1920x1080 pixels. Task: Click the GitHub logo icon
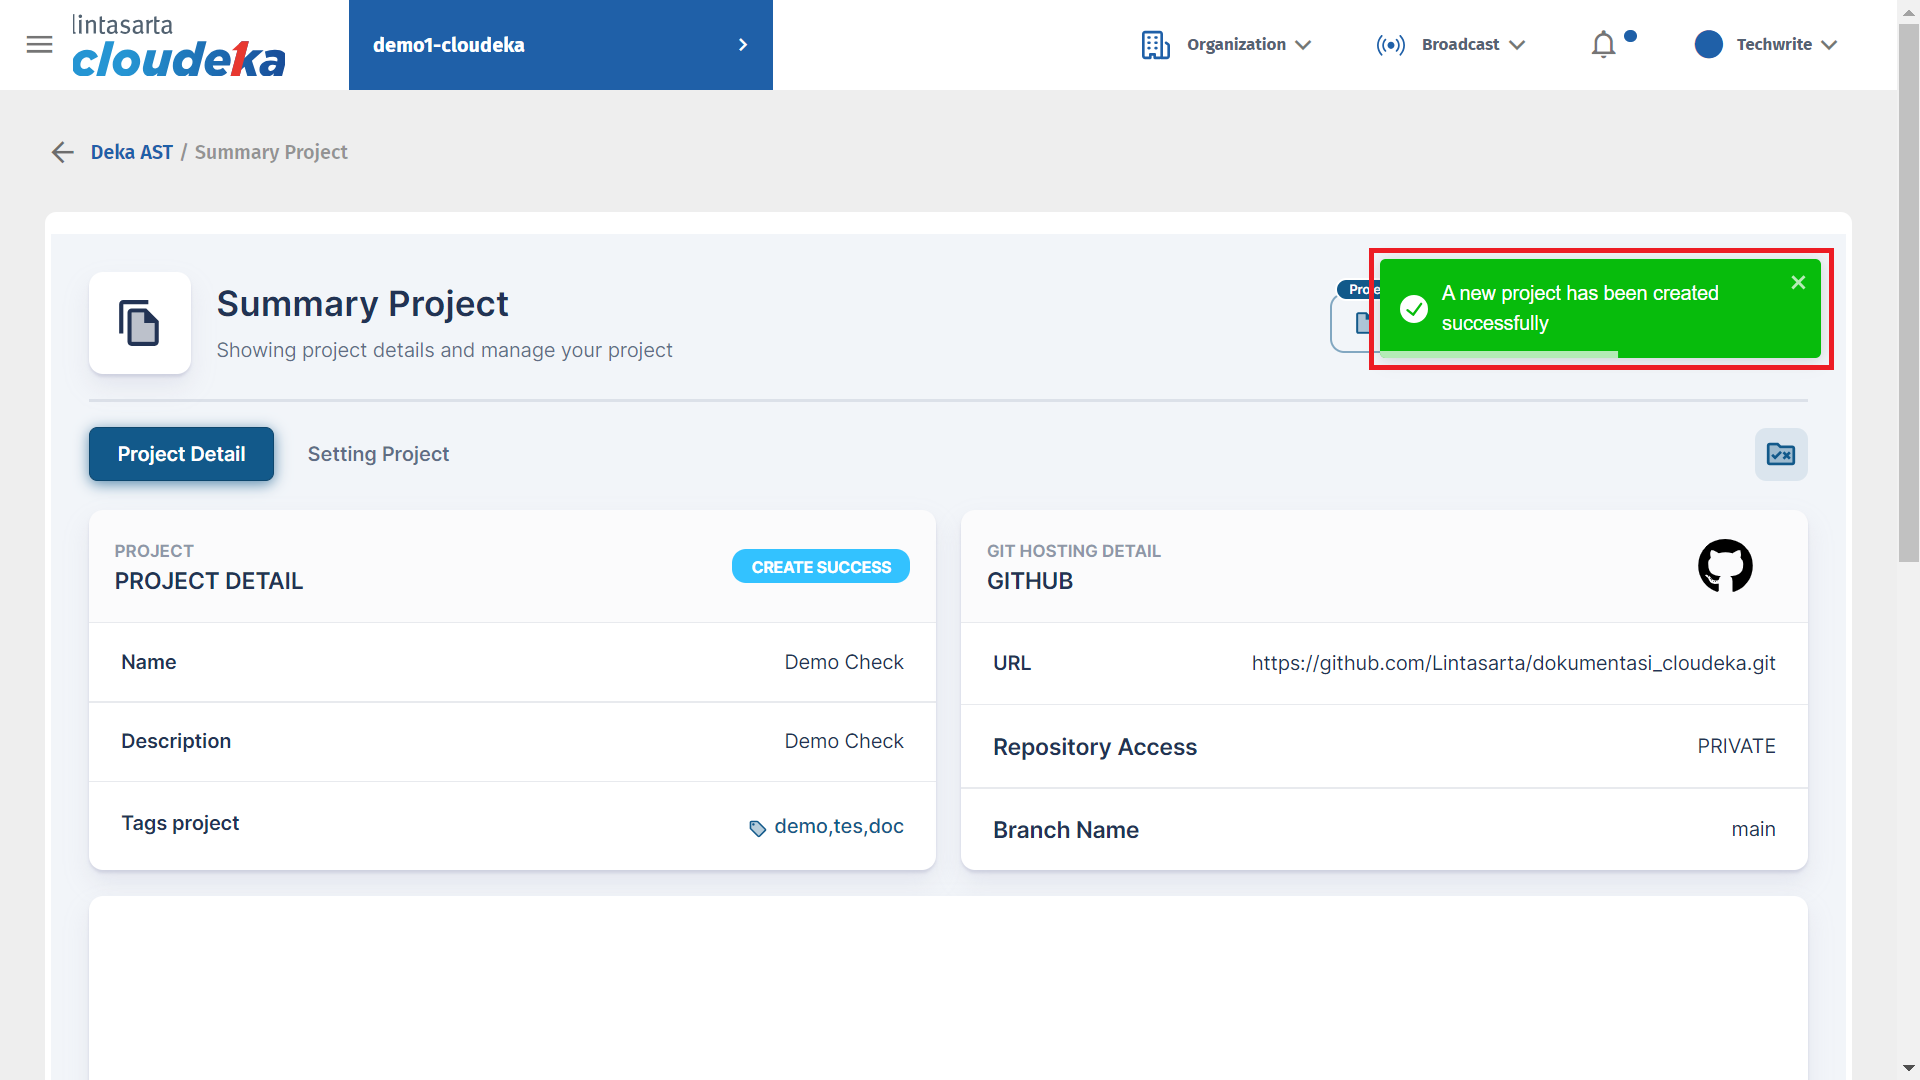1725,566
